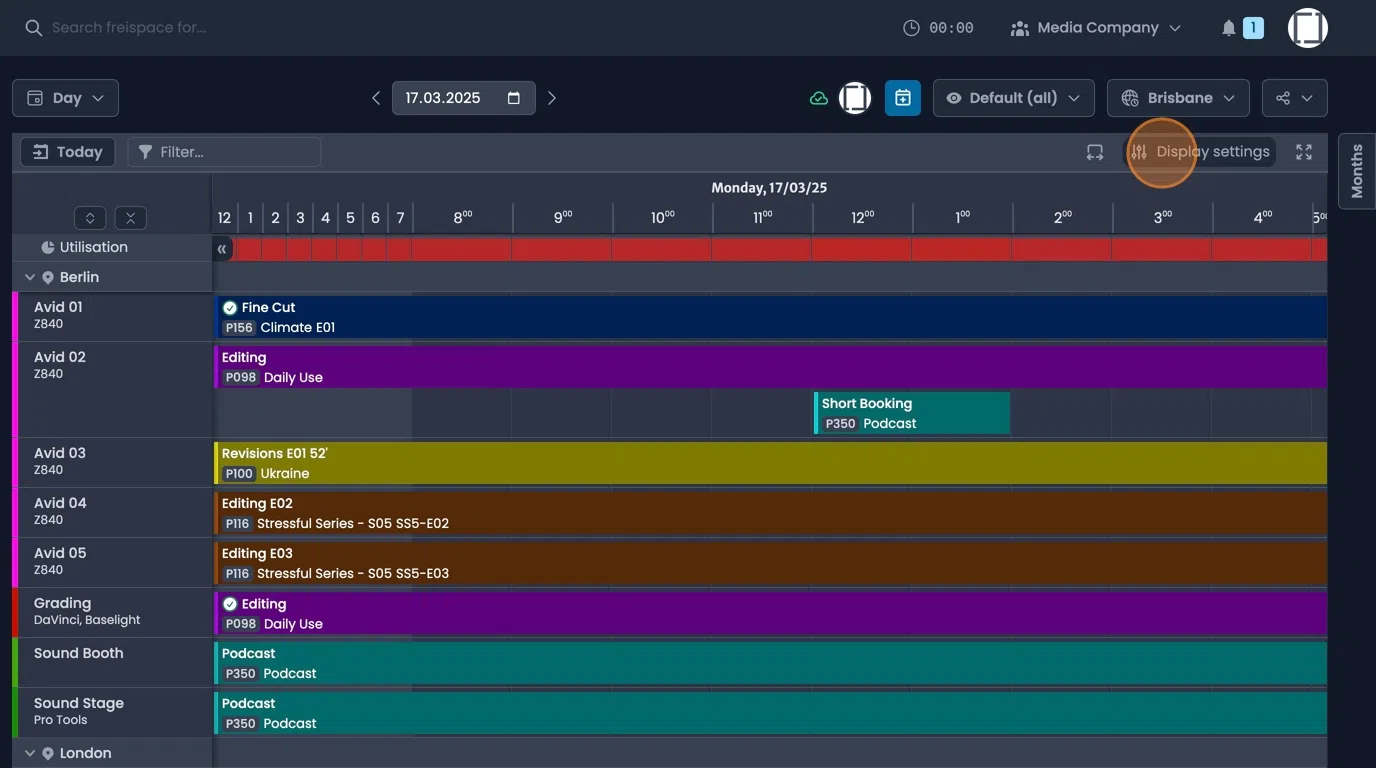The width and height of the screenshot is (1376, 768).
Task: Select the Short Booking Podcast block
Action: coord(910,412)
